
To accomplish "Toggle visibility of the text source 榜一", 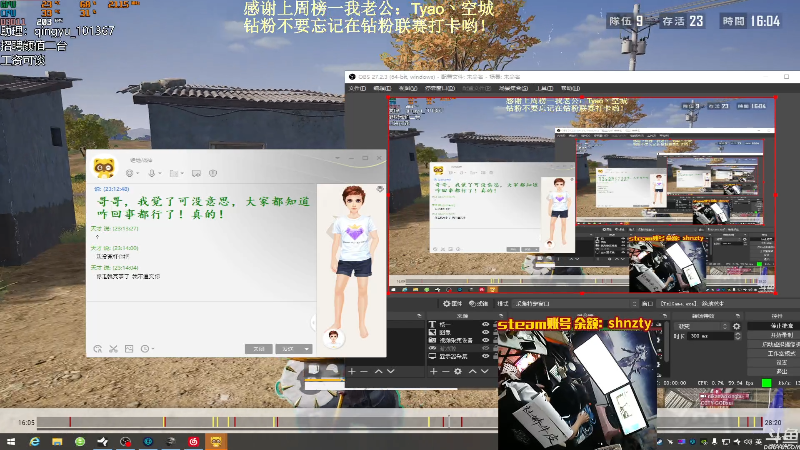I will [x=485, y=324].
